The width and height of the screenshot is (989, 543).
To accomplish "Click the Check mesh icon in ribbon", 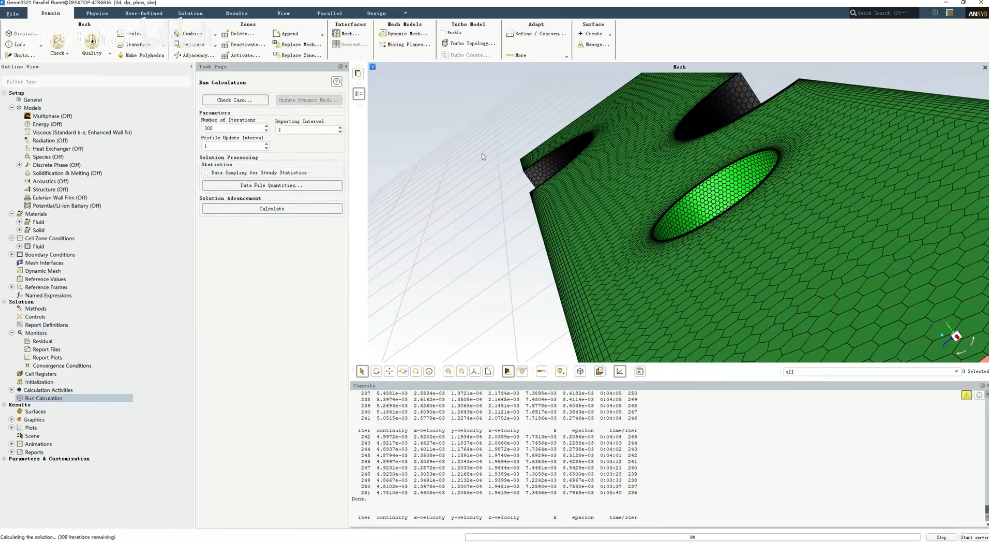I will pyautogui.click(x=57, y=42).
